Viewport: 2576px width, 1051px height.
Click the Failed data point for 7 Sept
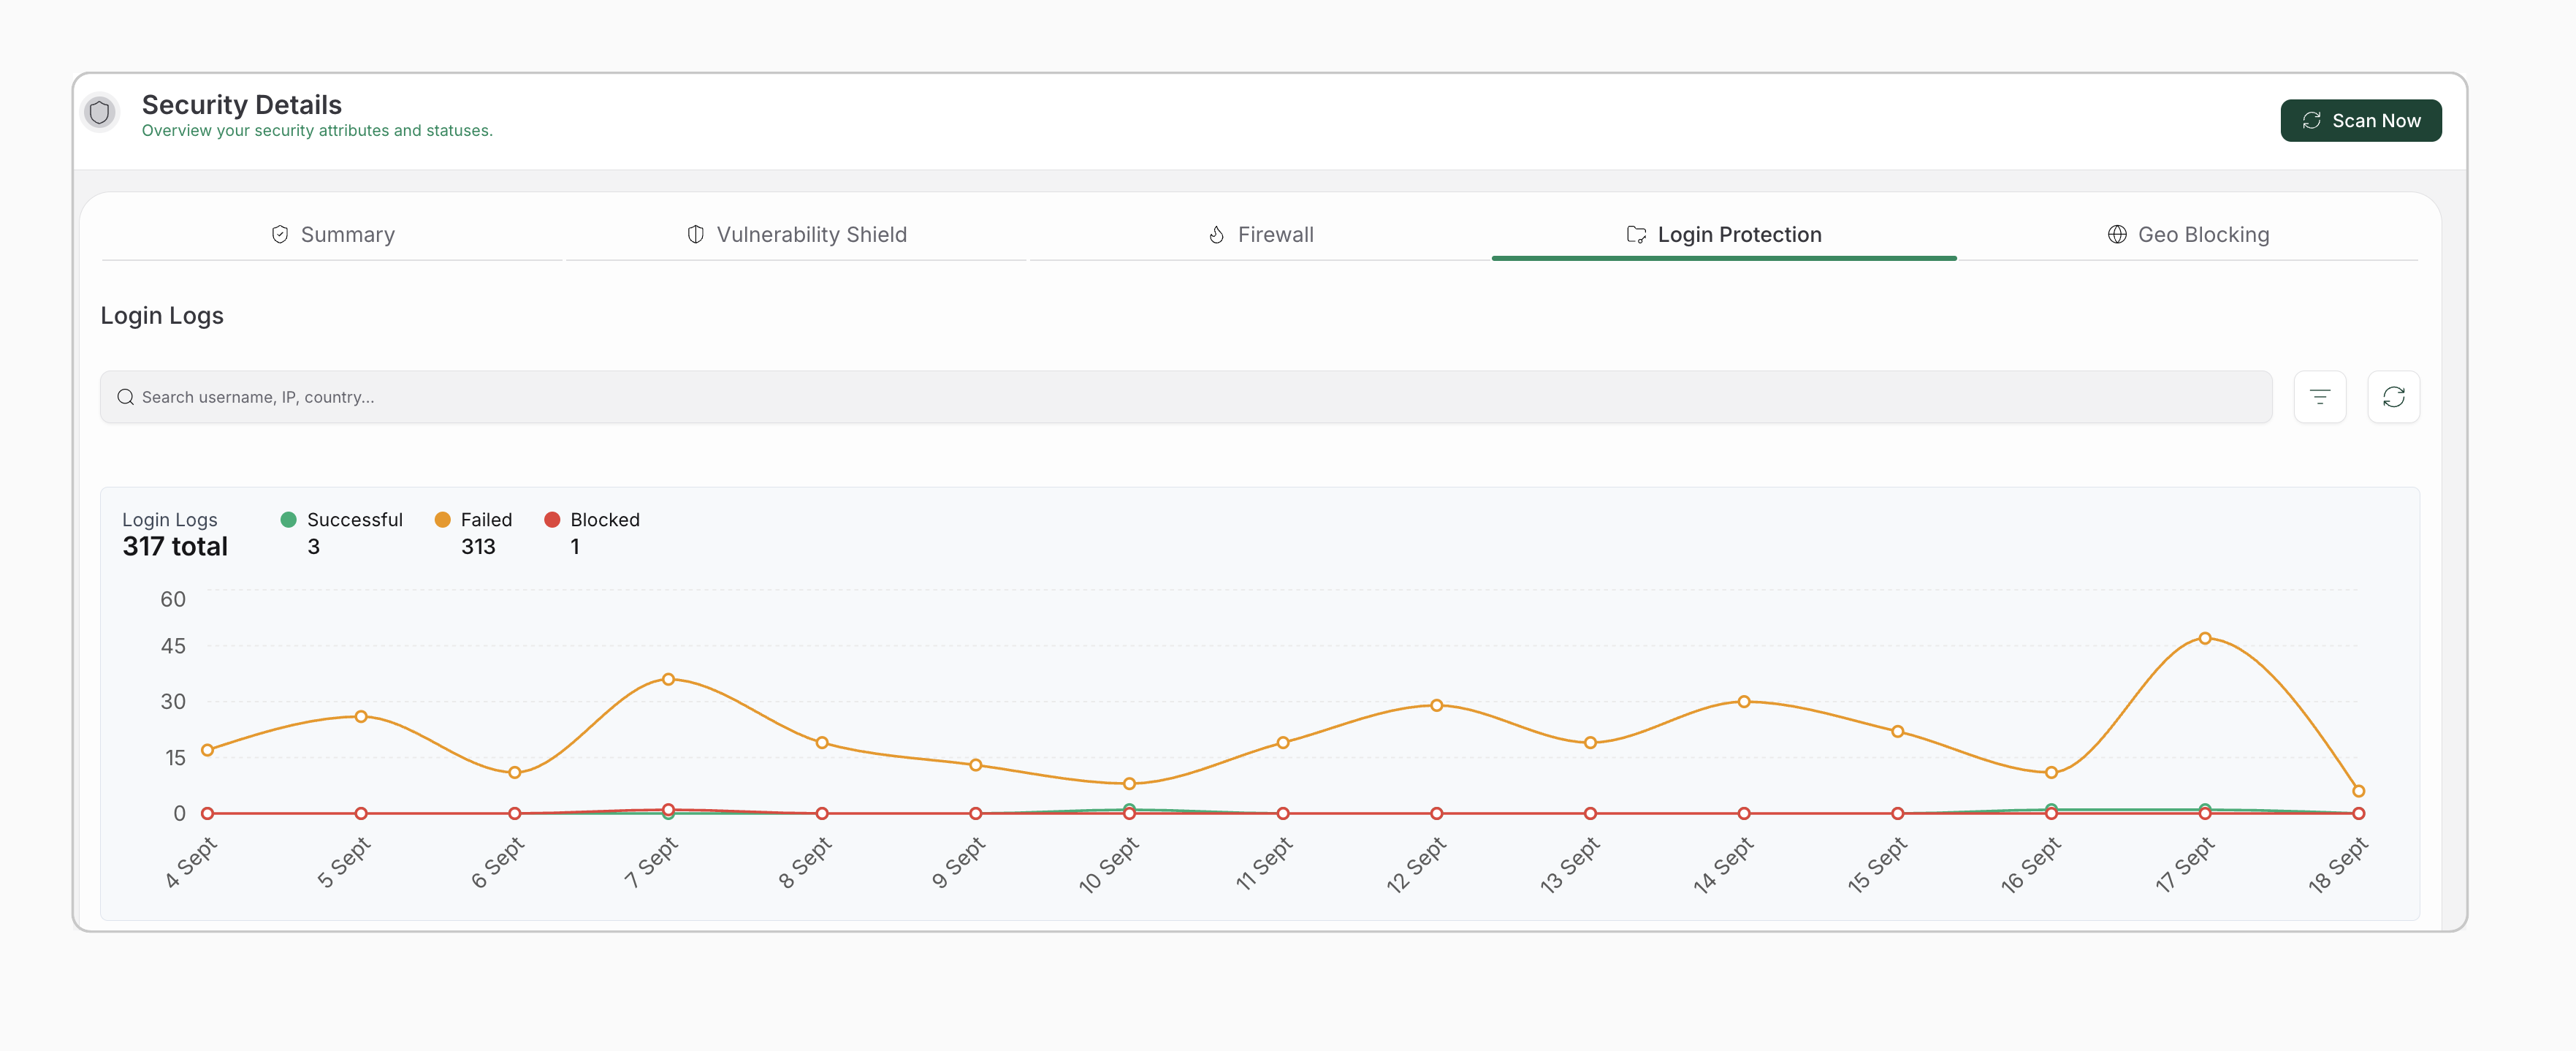[668, 679]
